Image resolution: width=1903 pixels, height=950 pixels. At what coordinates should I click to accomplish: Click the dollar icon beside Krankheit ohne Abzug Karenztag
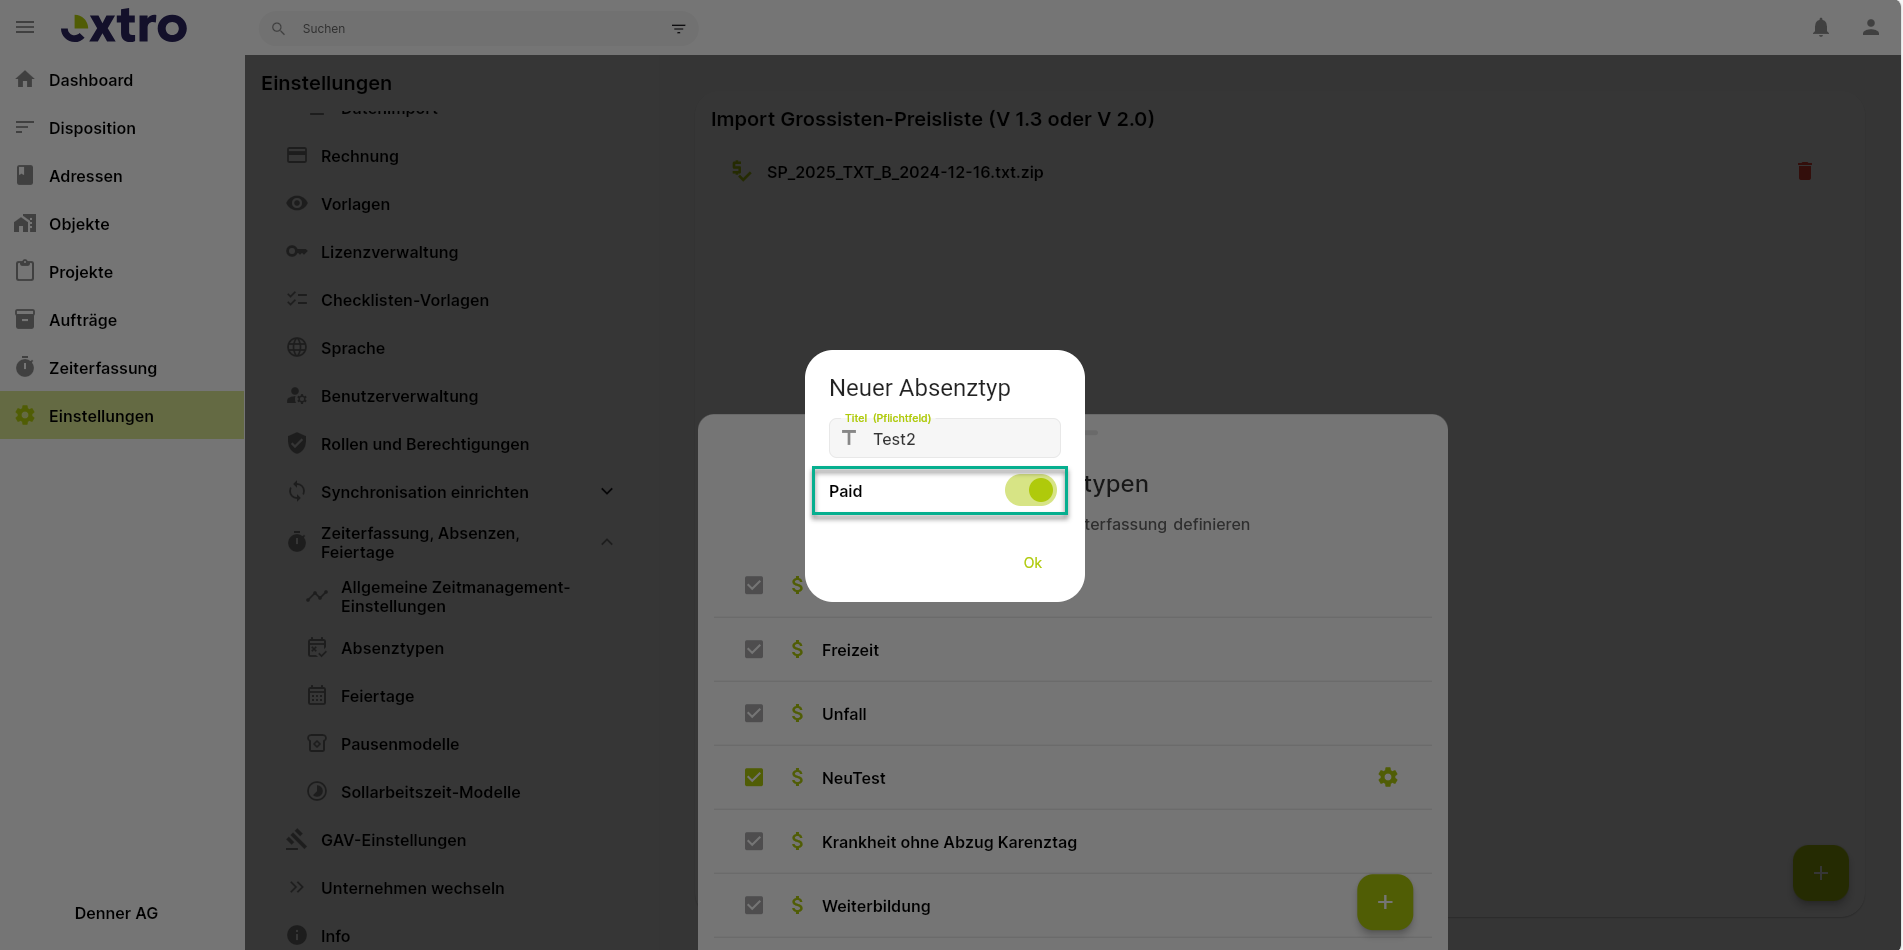(797, 841)
